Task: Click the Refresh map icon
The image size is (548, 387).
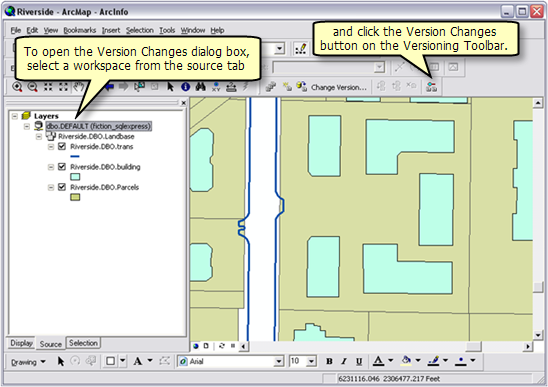Action: 222,346
